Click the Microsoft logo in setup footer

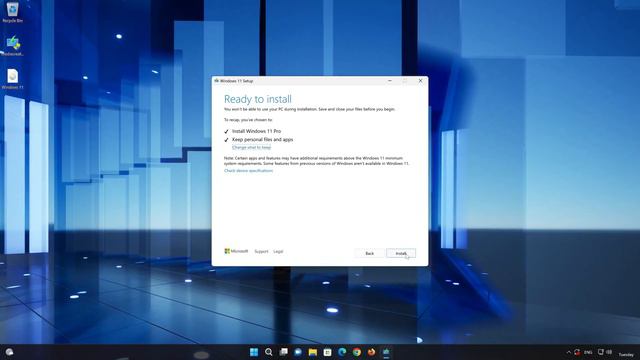(236, 251)
